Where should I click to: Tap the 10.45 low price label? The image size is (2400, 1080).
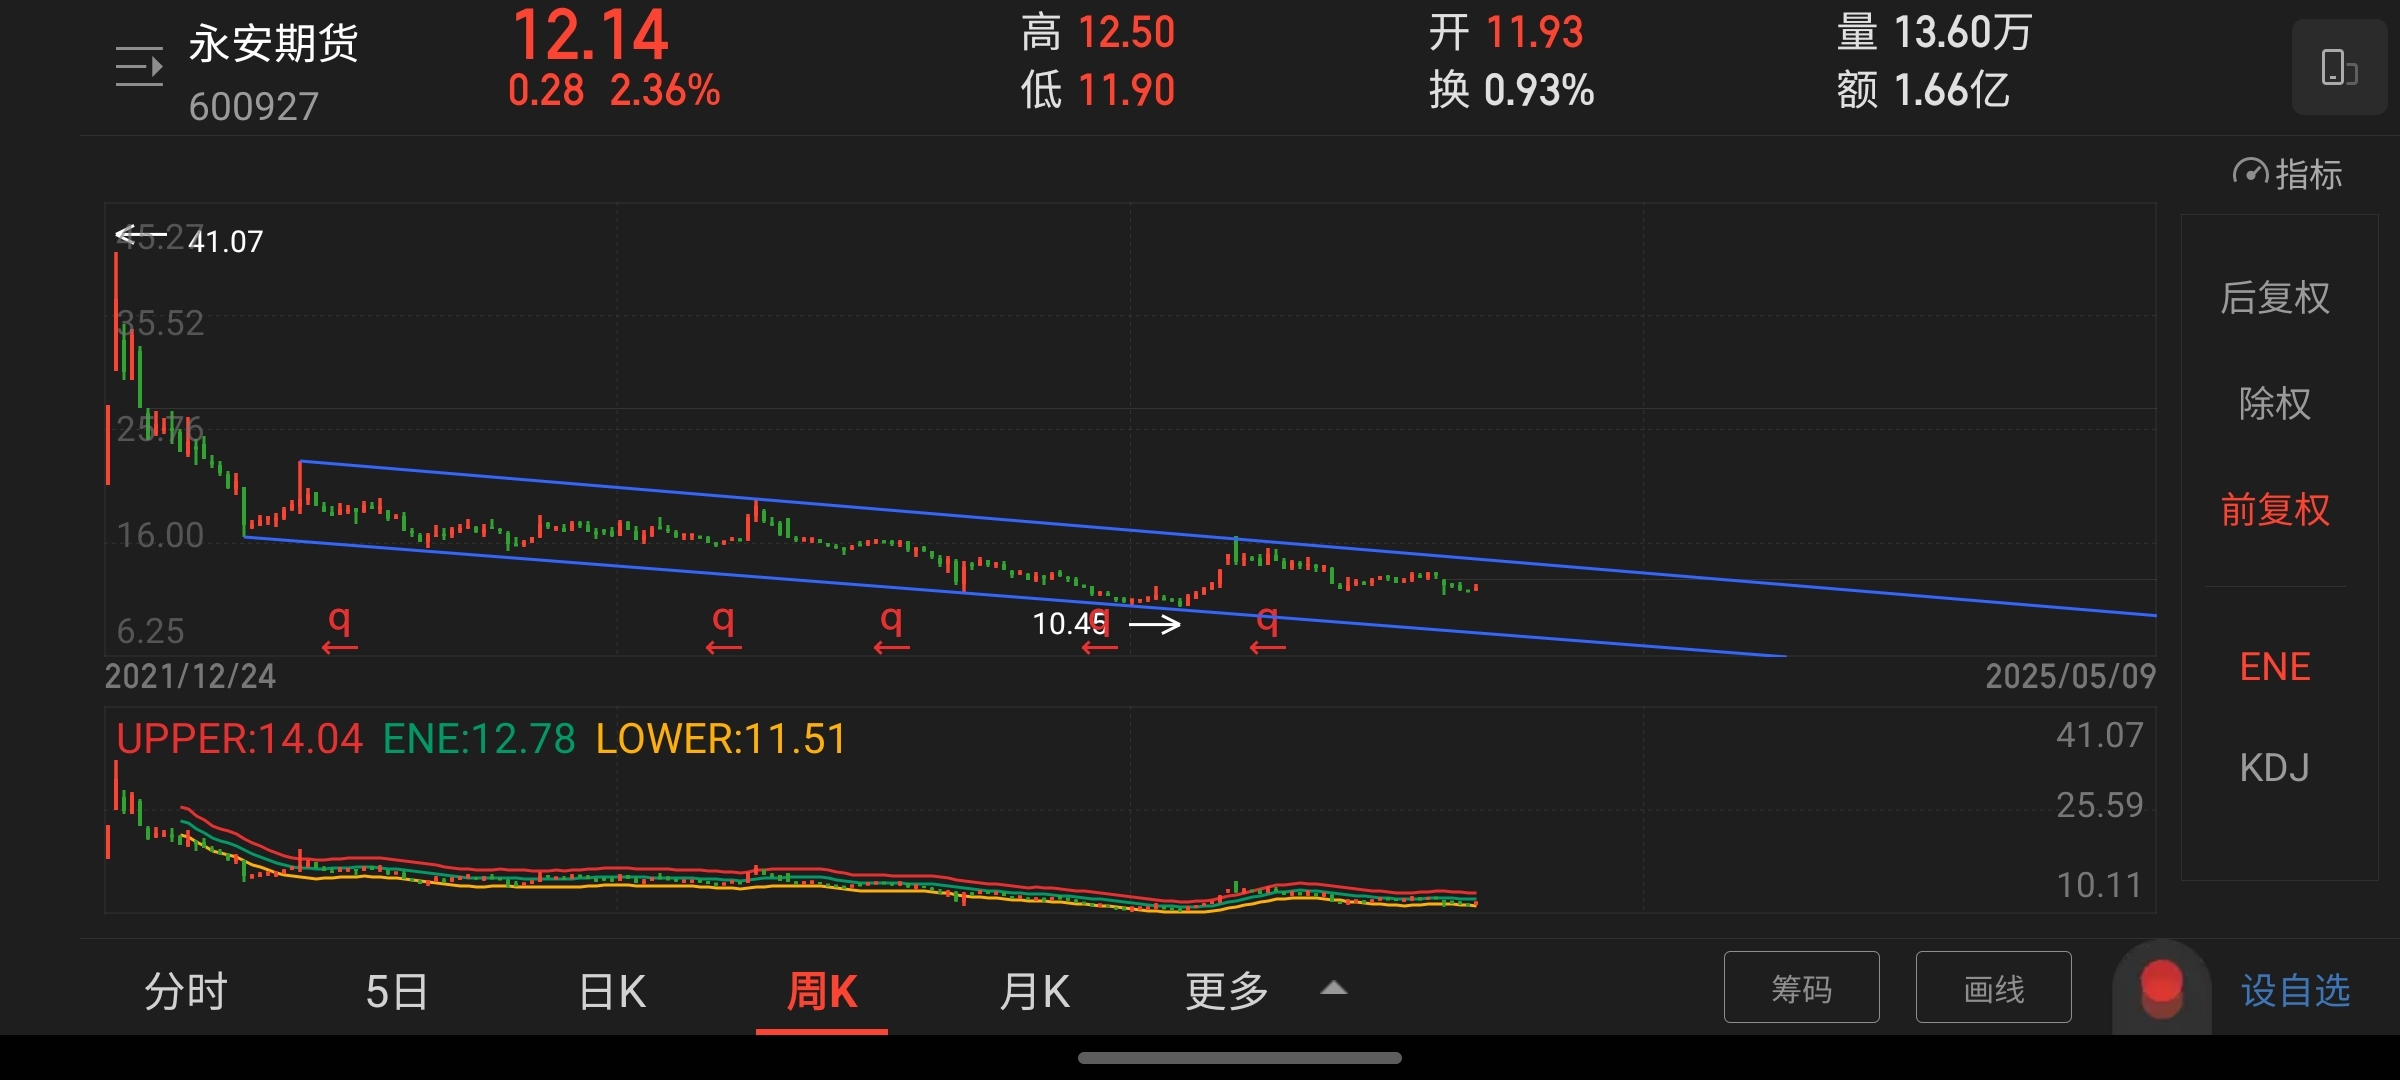coord(1069,624)
